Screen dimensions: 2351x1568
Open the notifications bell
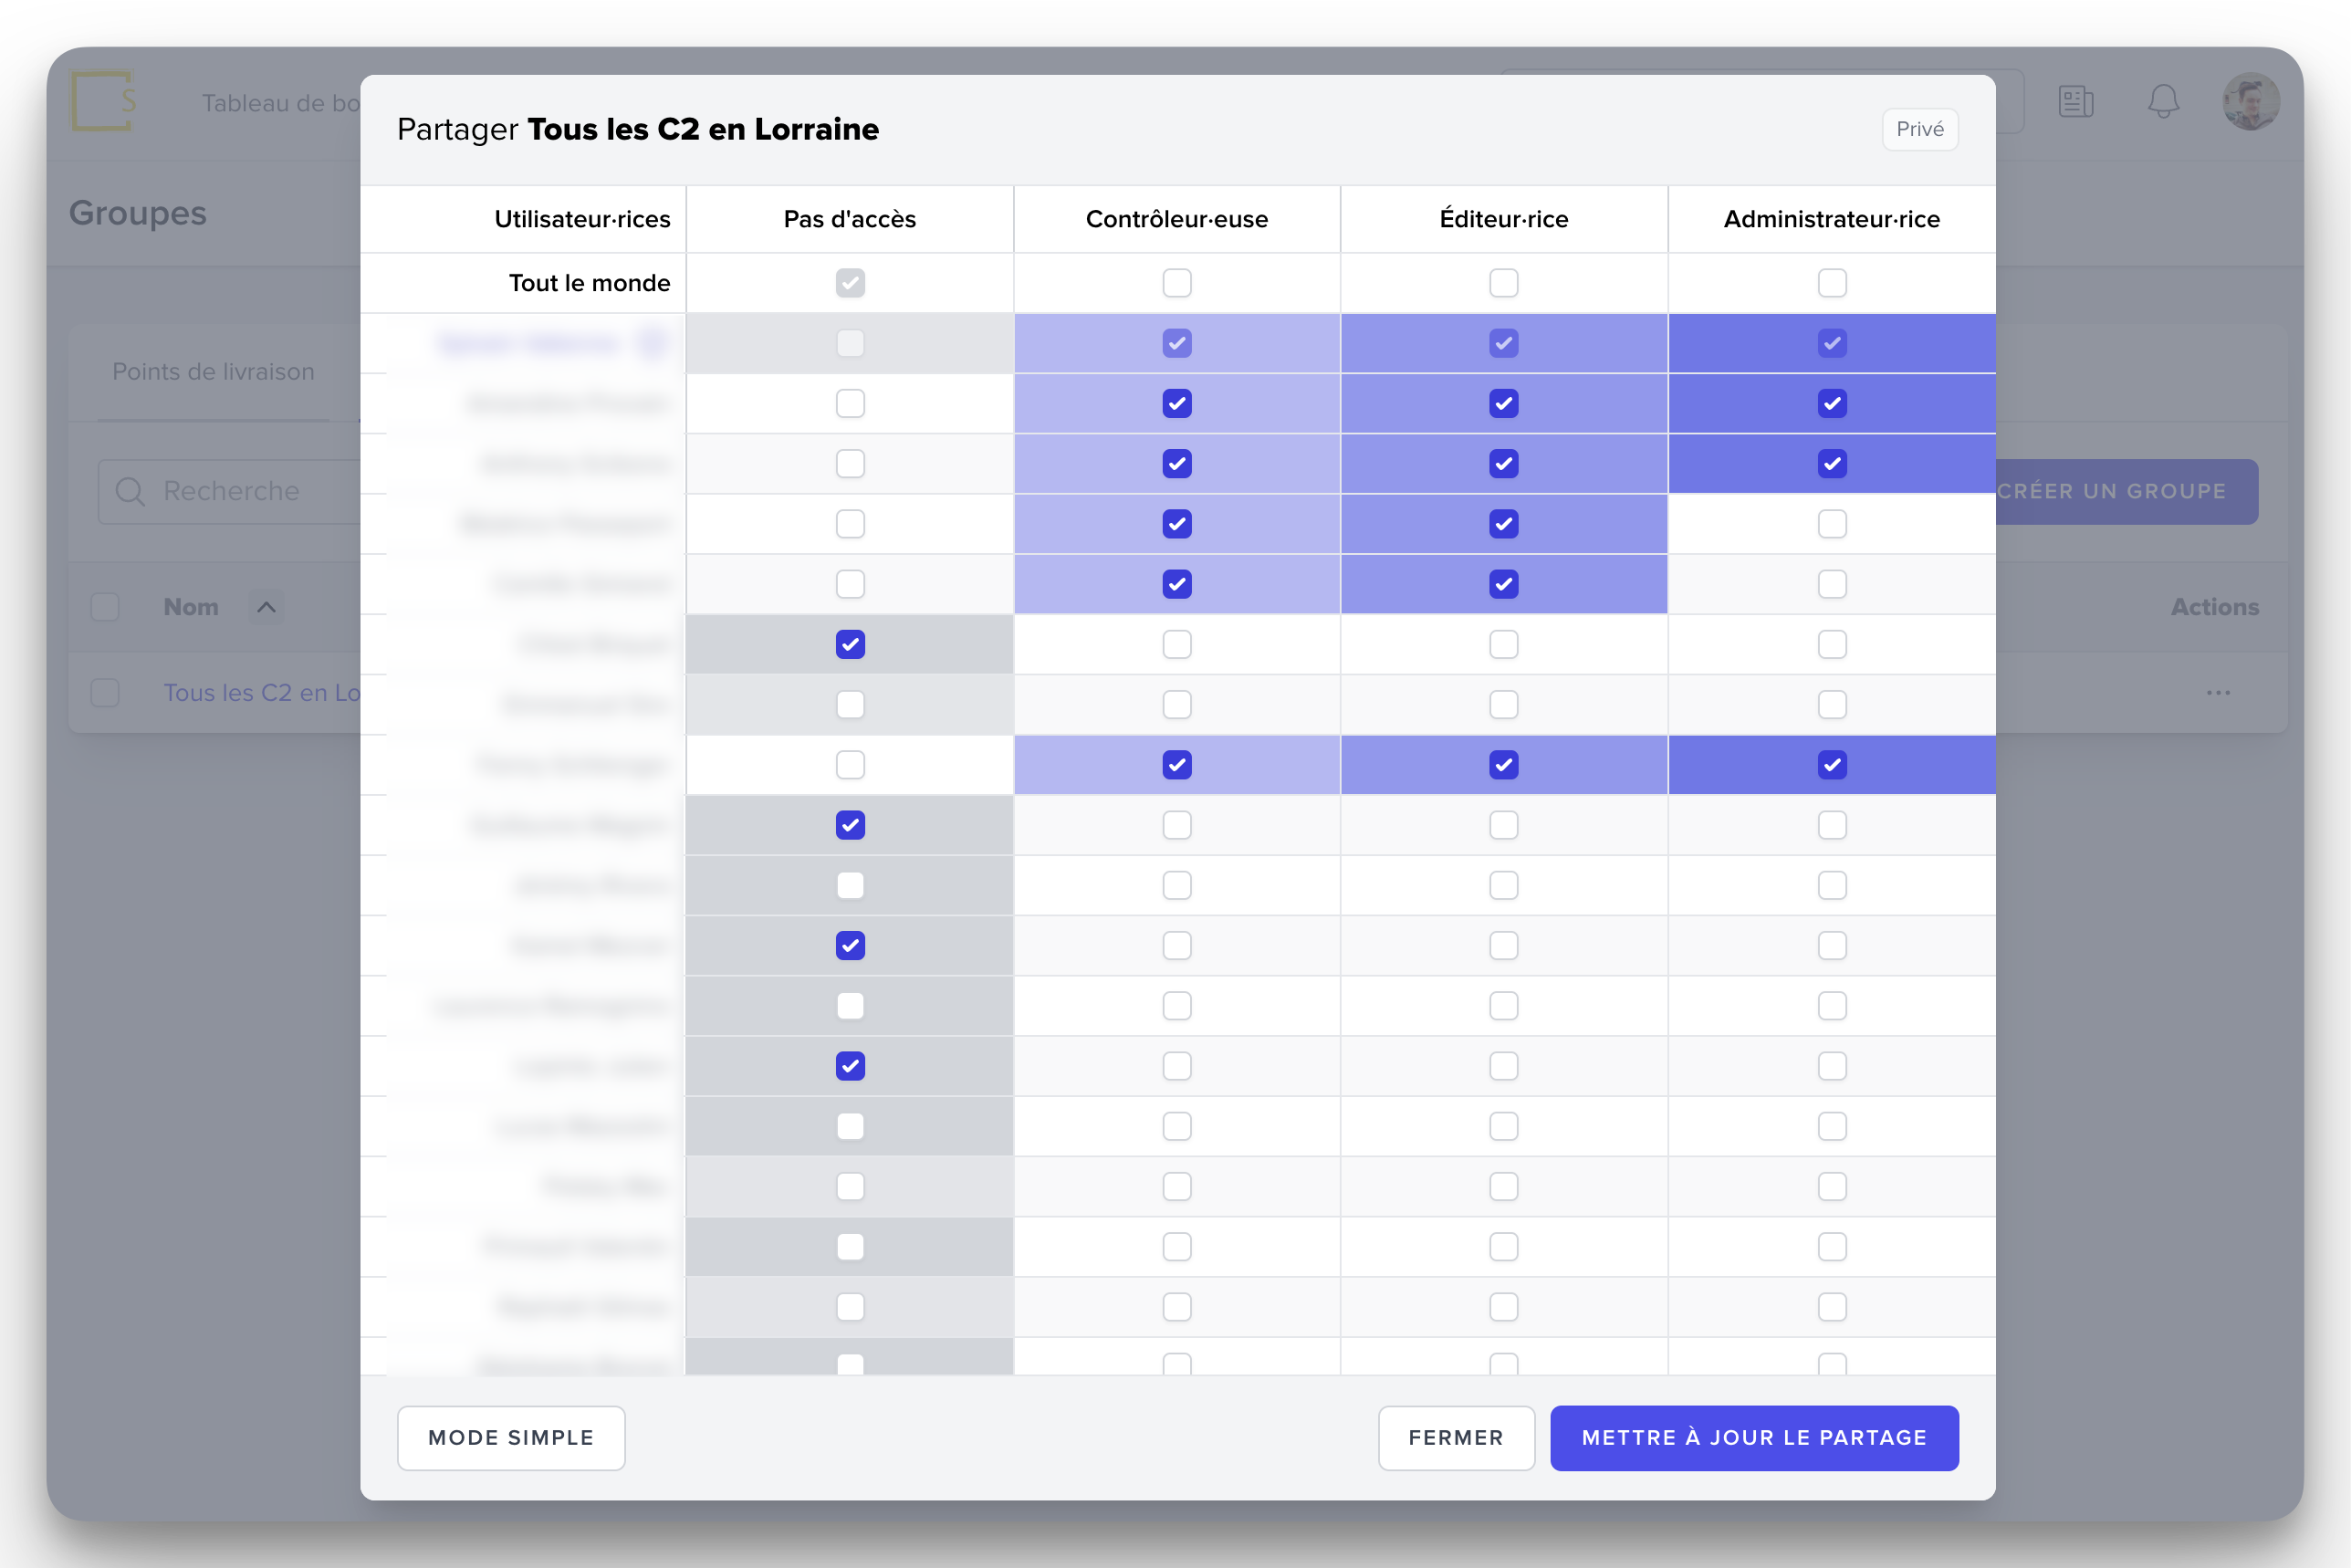(x=2163, y=101)
